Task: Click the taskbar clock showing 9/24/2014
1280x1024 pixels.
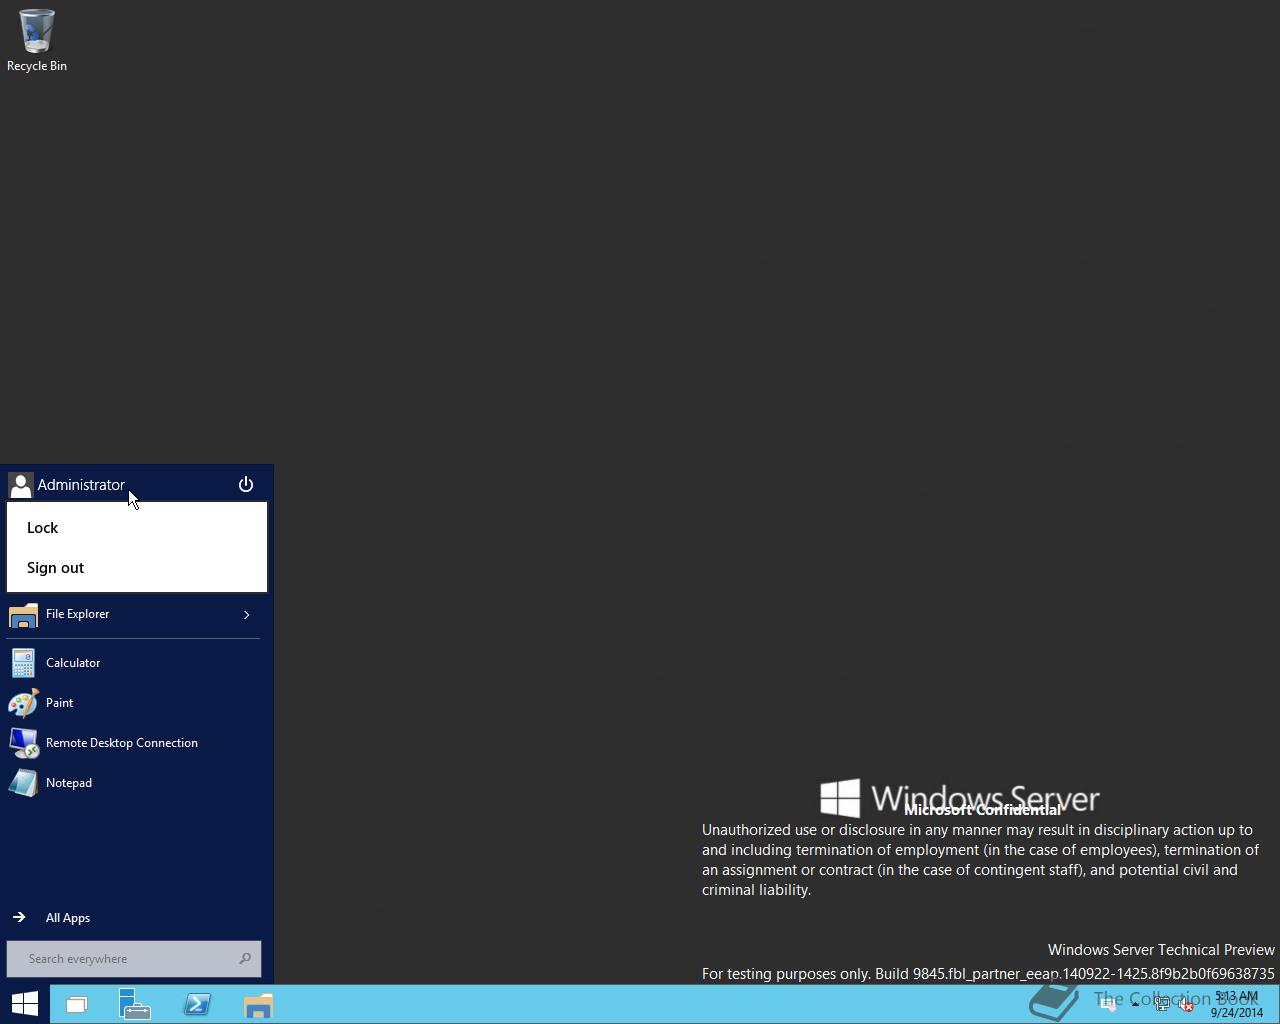Action: pos(1236,1004)
